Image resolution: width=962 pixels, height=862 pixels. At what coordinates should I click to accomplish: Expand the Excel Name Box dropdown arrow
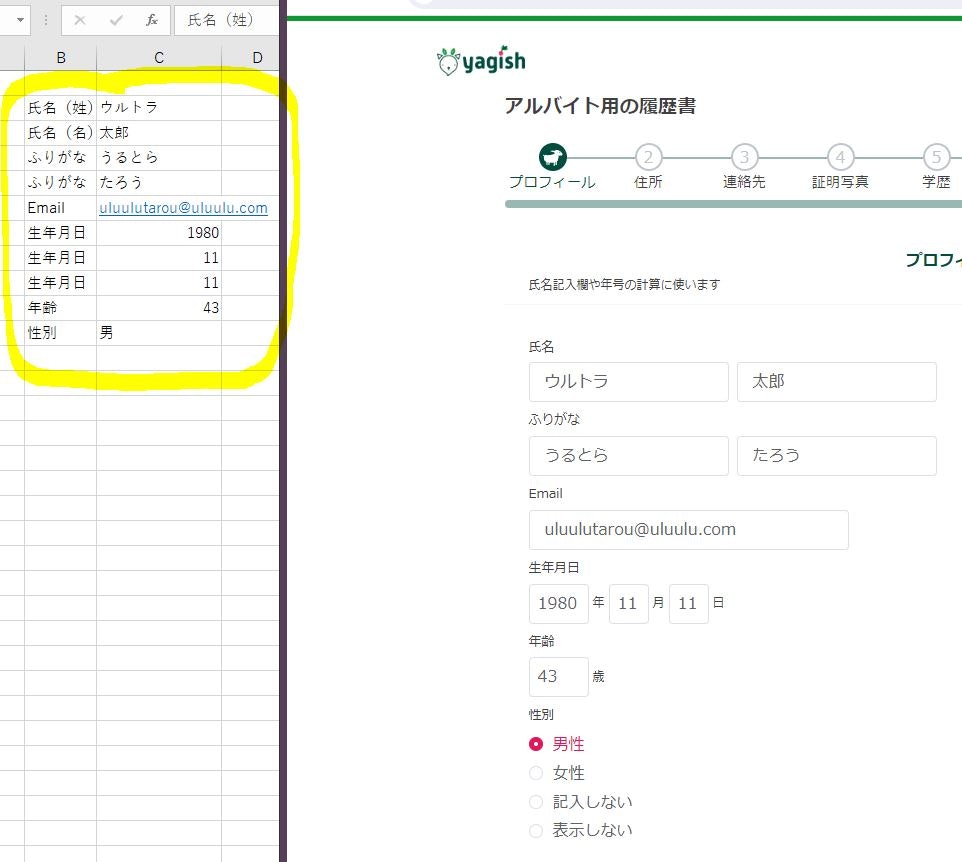tap(20, 20)
